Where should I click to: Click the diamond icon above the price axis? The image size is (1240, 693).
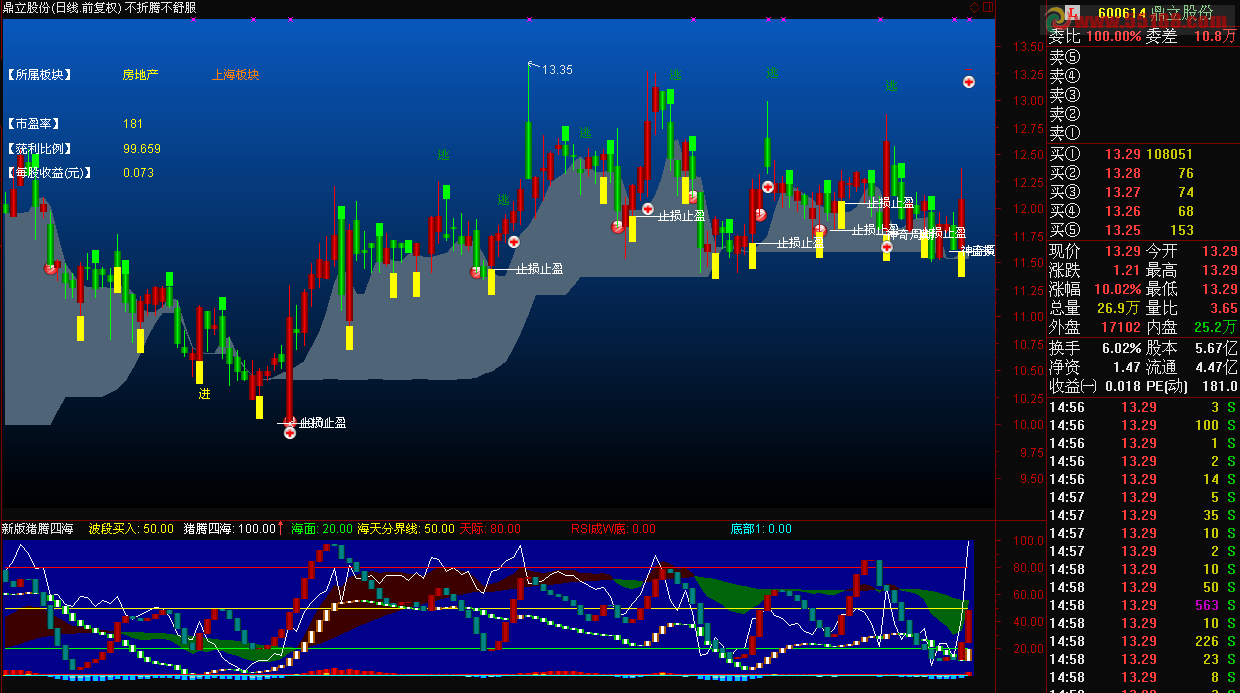974,7
